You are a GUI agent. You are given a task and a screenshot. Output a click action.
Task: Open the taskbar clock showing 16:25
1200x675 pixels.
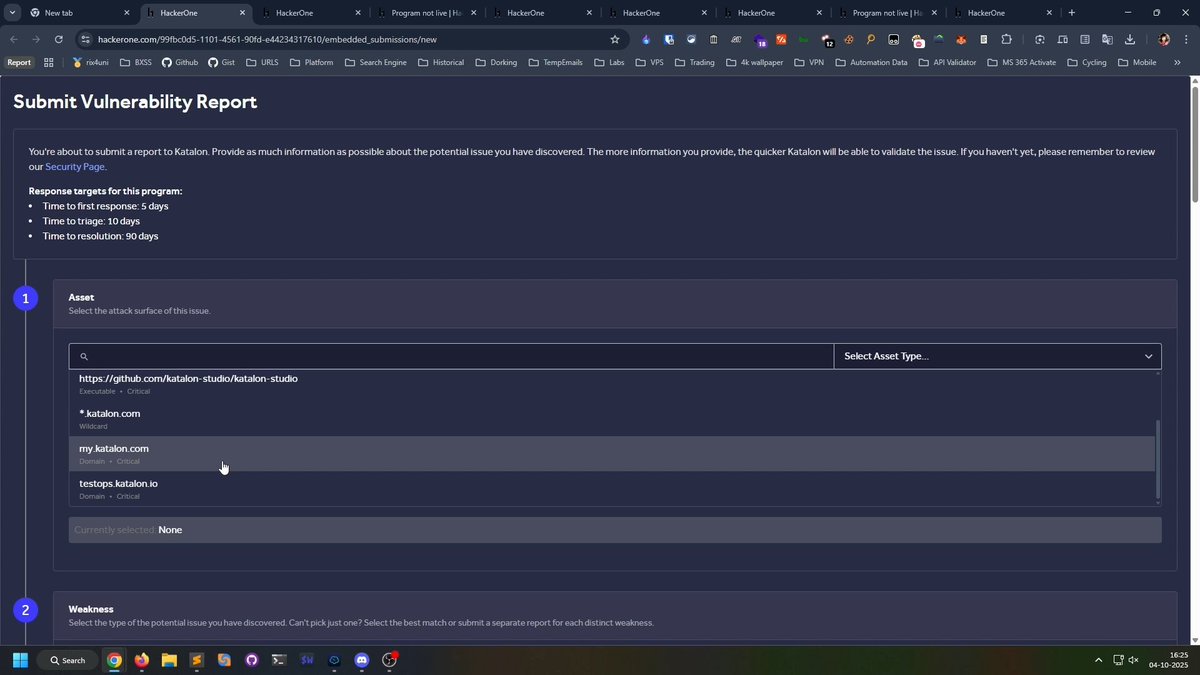click(x=1167, y=660)
